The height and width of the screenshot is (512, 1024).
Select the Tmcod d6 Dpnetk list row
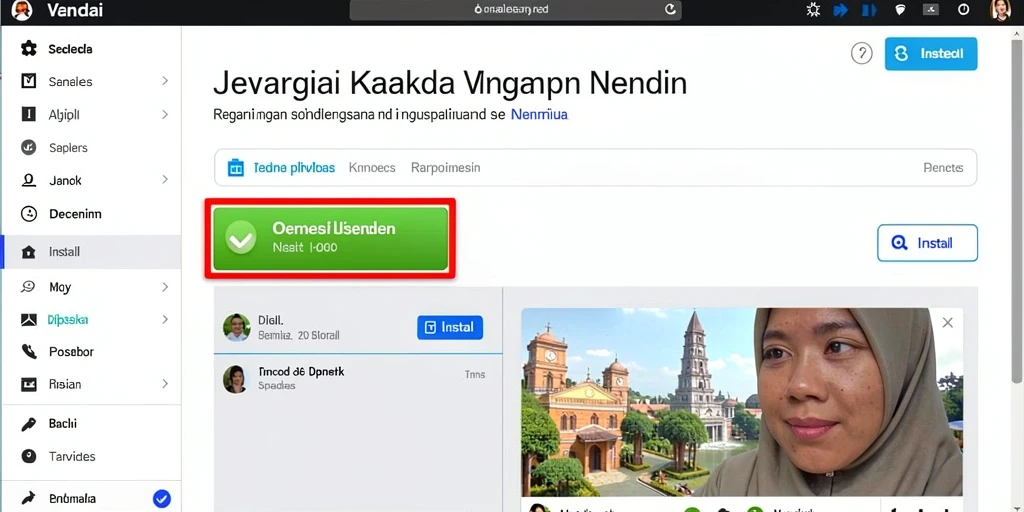click(x=358, y=379)
